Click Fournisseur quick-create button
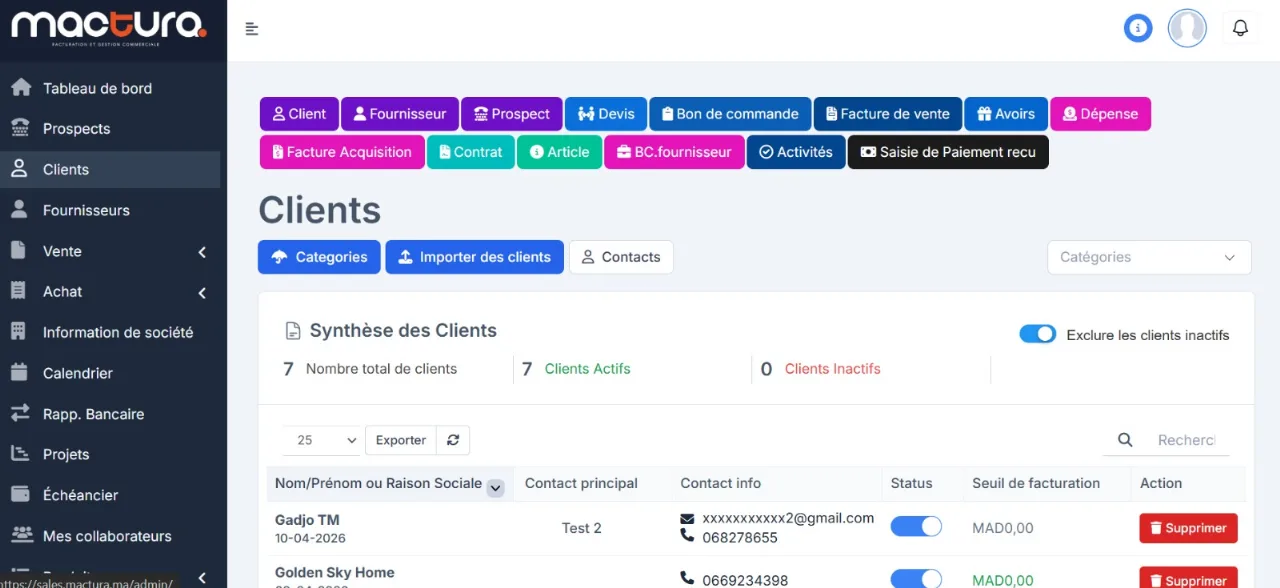 [400, 114]
